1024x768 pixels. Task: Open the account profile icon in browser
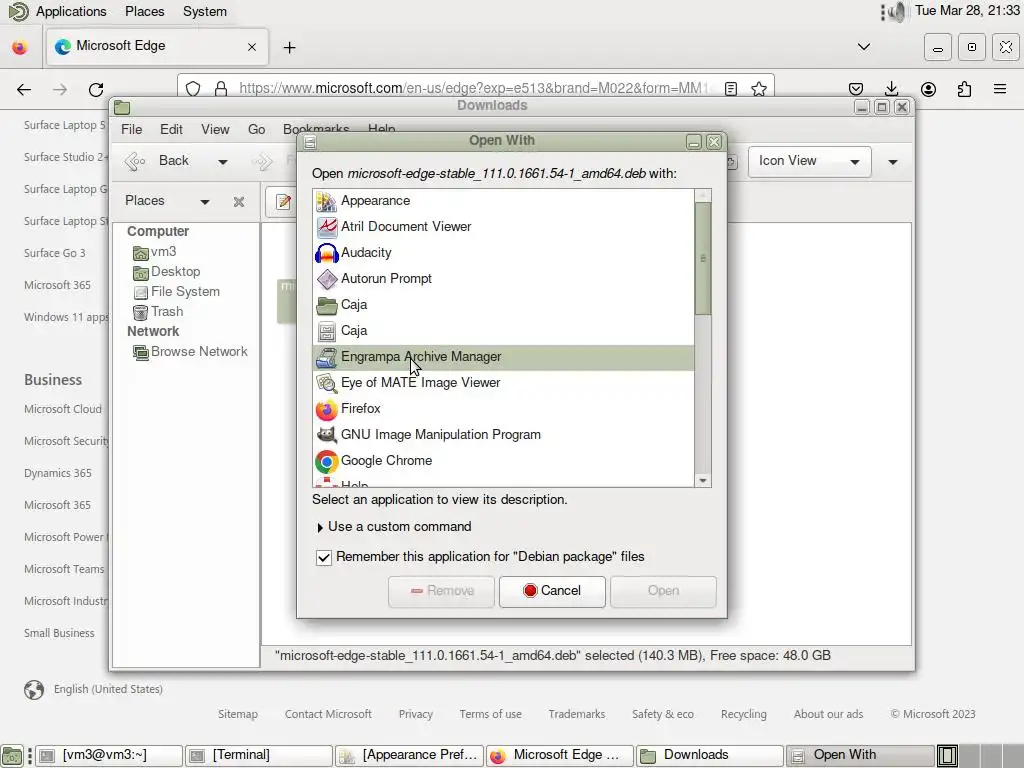928,89
